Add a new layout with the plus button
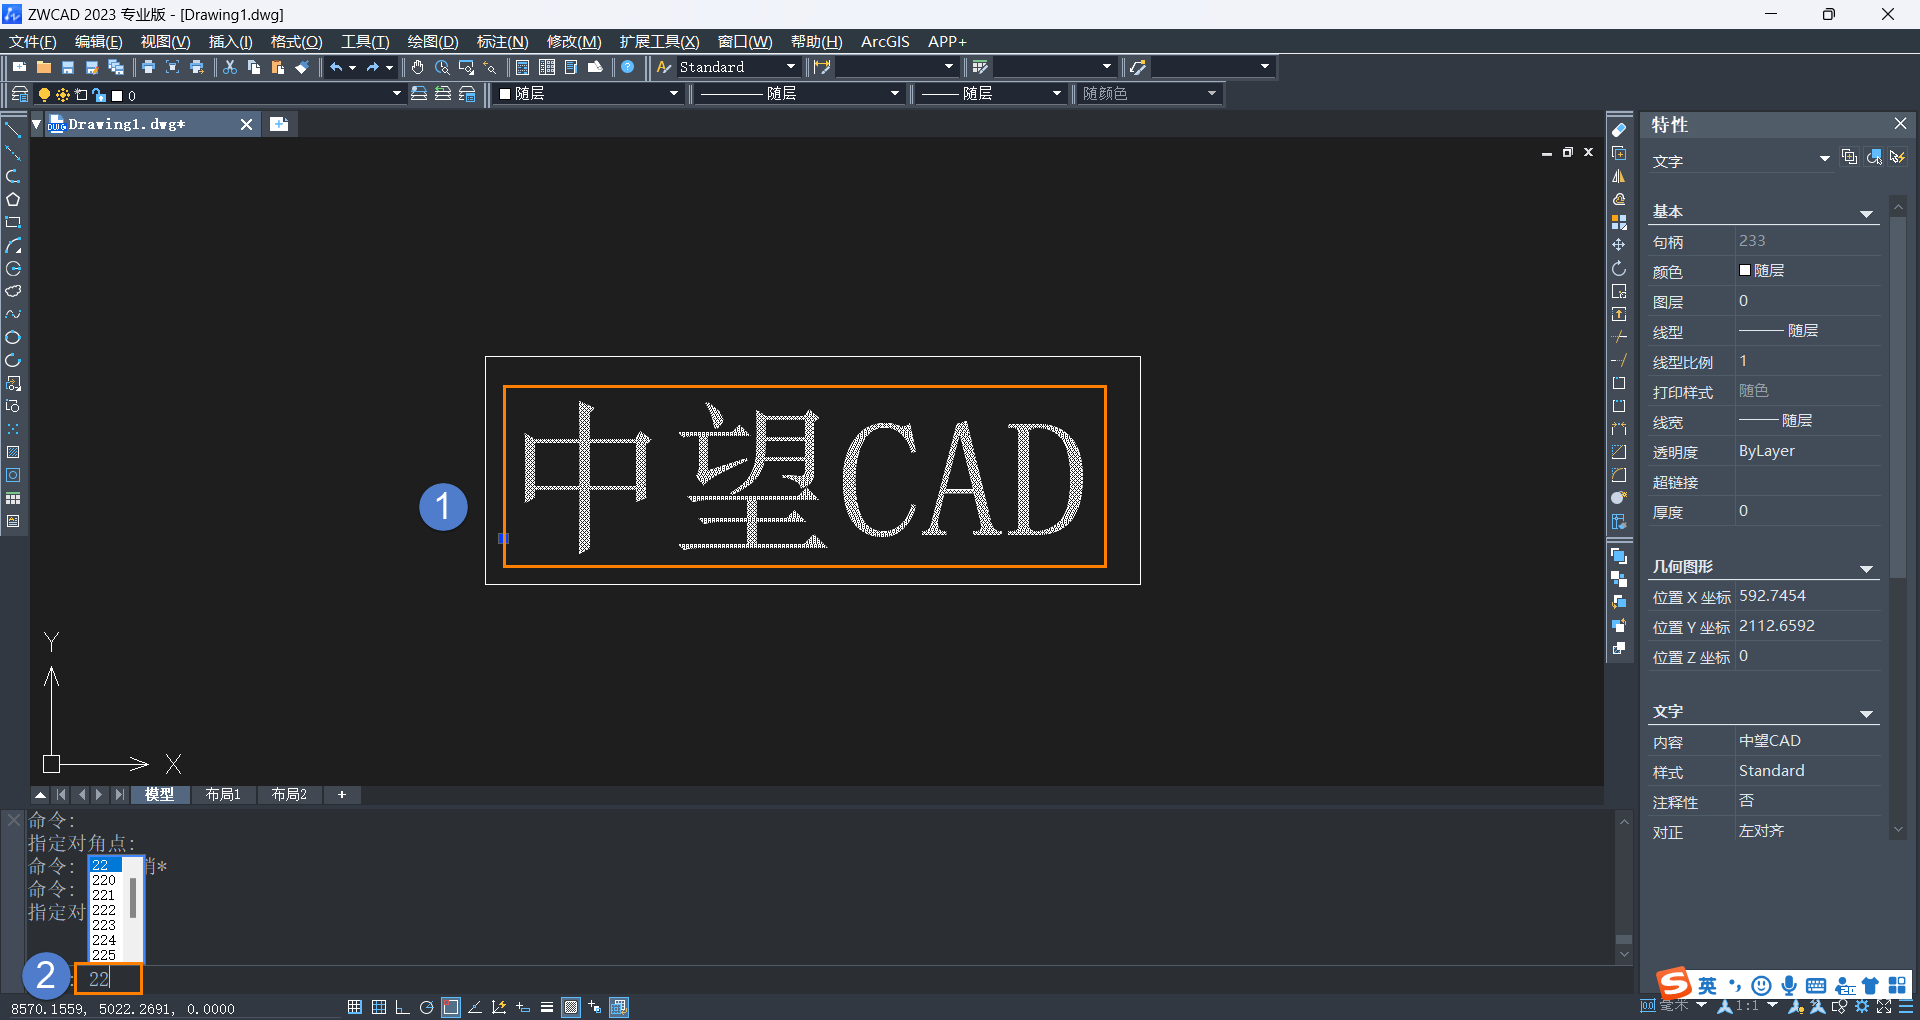This screenshot has width=1920, height=1020. (342, 795)
